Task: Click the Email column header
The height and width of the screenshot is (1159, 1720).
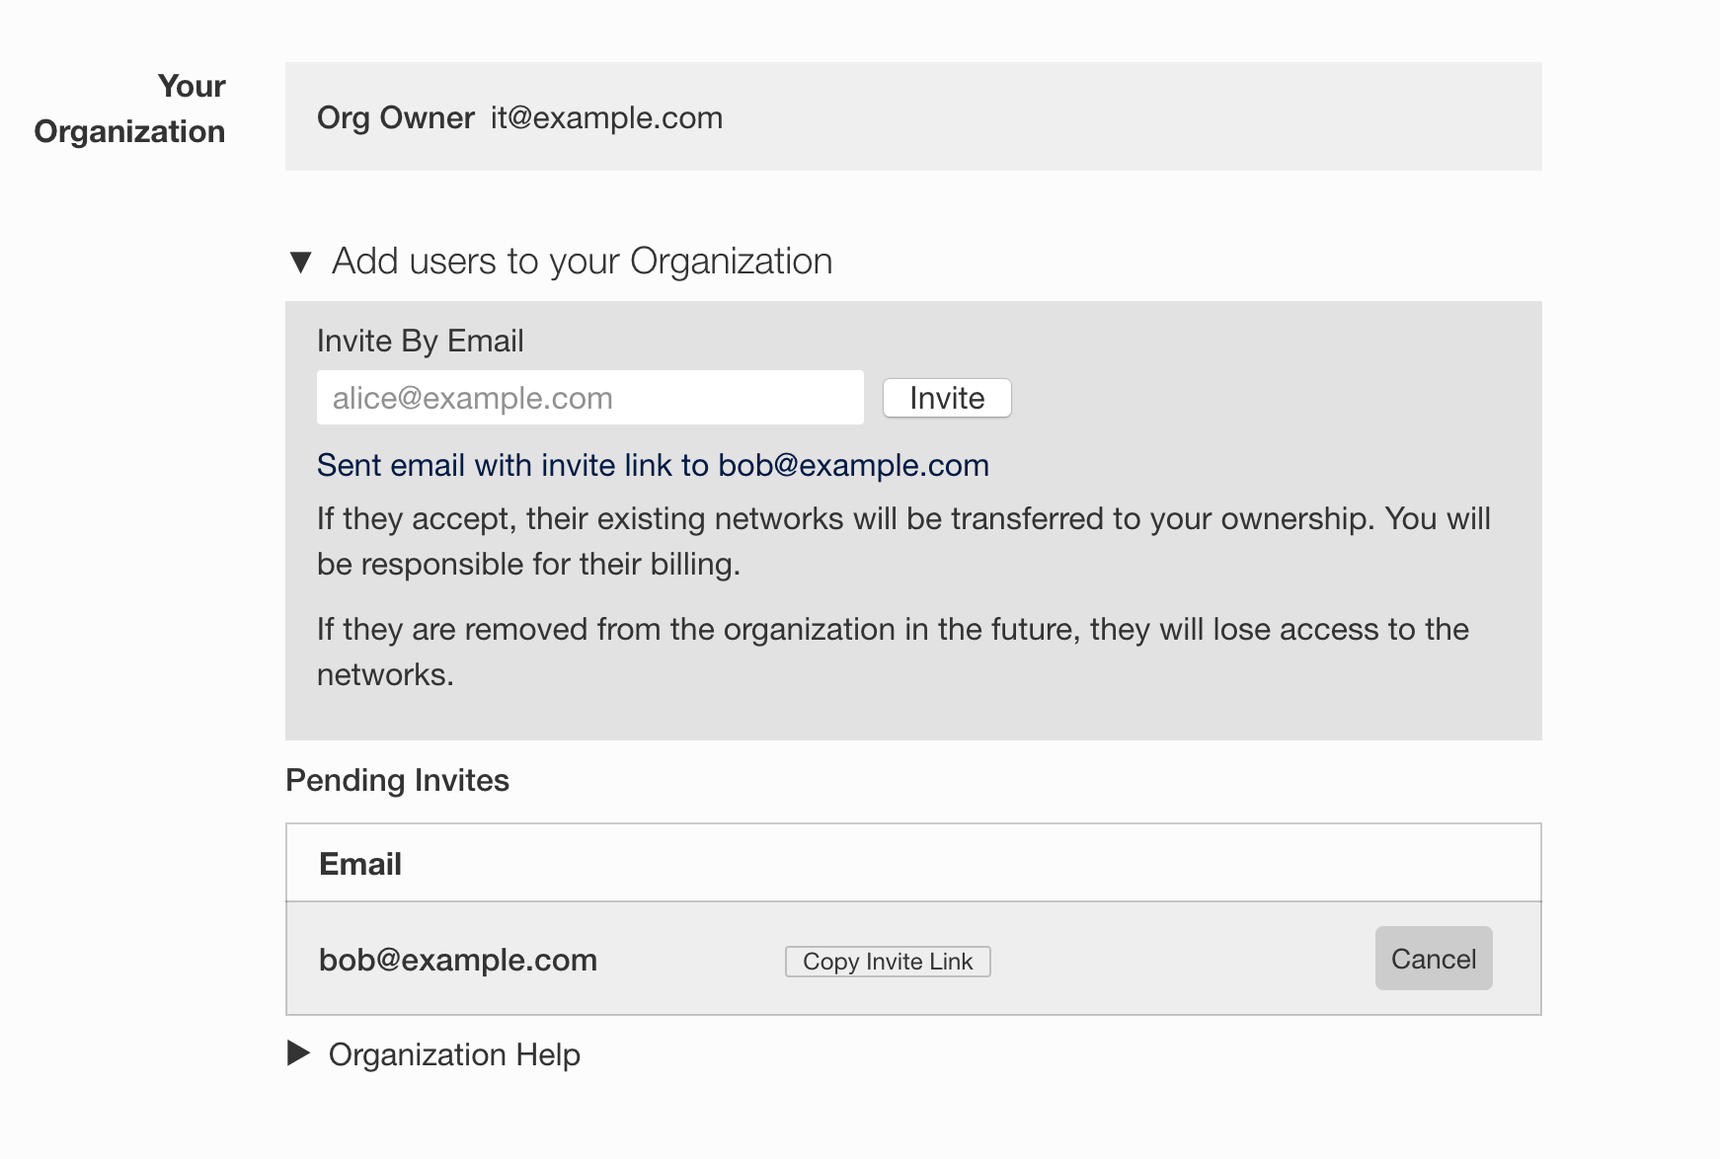Action: pyautogui.click(x=360, y=862)
